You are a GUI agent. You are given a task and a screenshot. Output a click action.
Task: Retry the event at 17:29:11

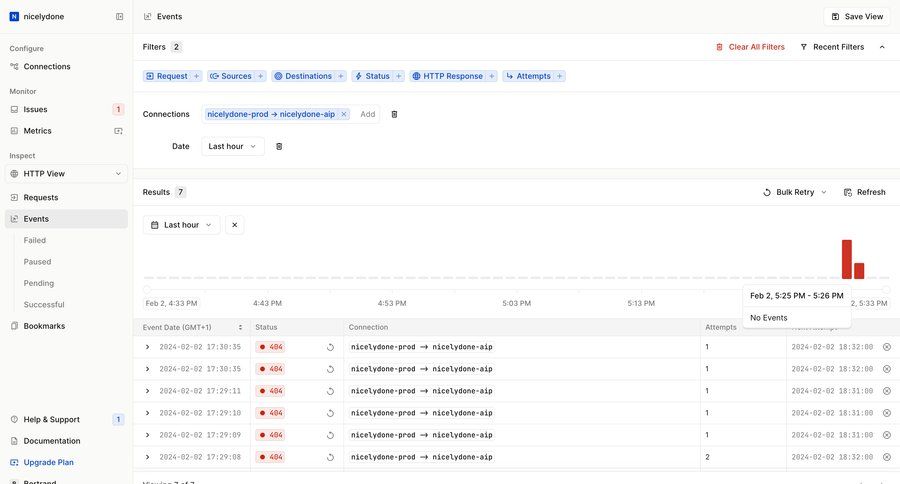coord(330,391)
